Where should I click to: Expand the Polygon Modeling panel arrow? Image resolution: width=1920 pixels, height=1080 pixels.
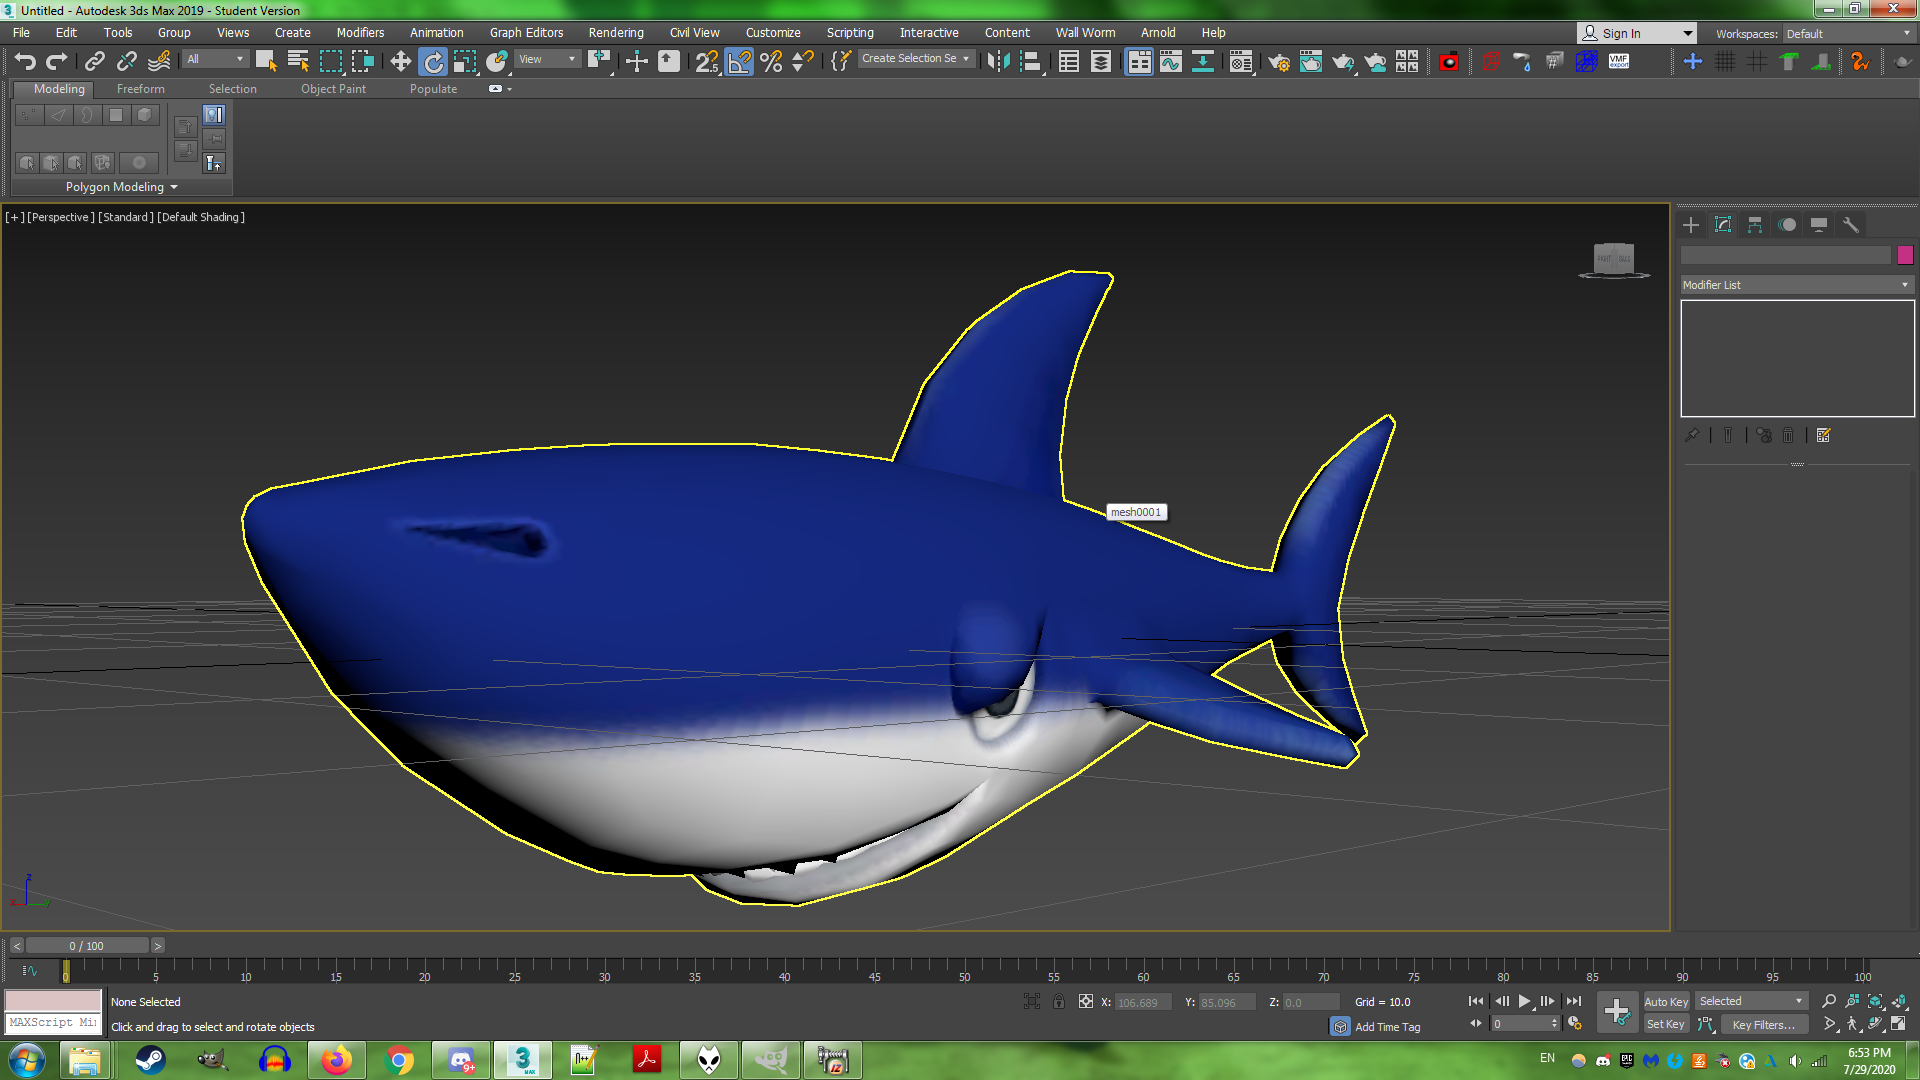coord(174,187)
